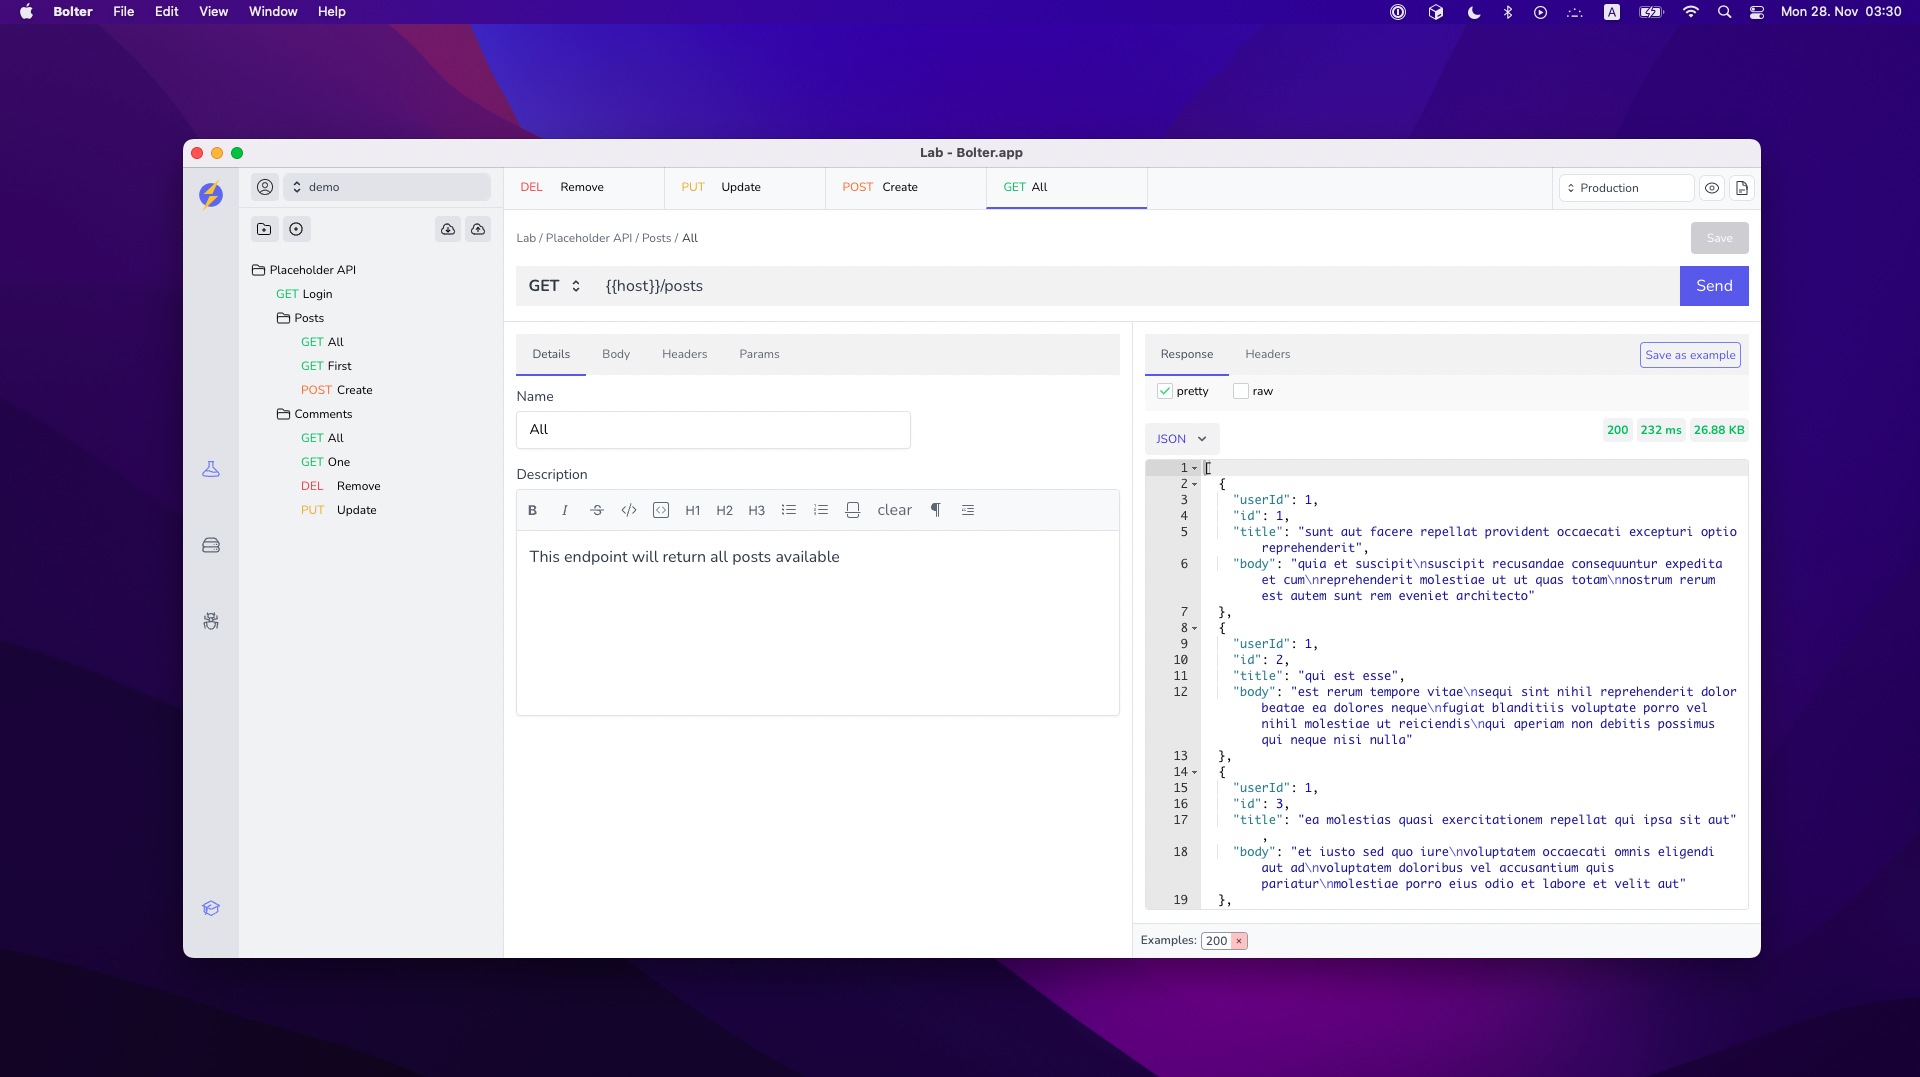Open the Params tab
The height and width of the screenshot is (1077, 1920).
759,354
